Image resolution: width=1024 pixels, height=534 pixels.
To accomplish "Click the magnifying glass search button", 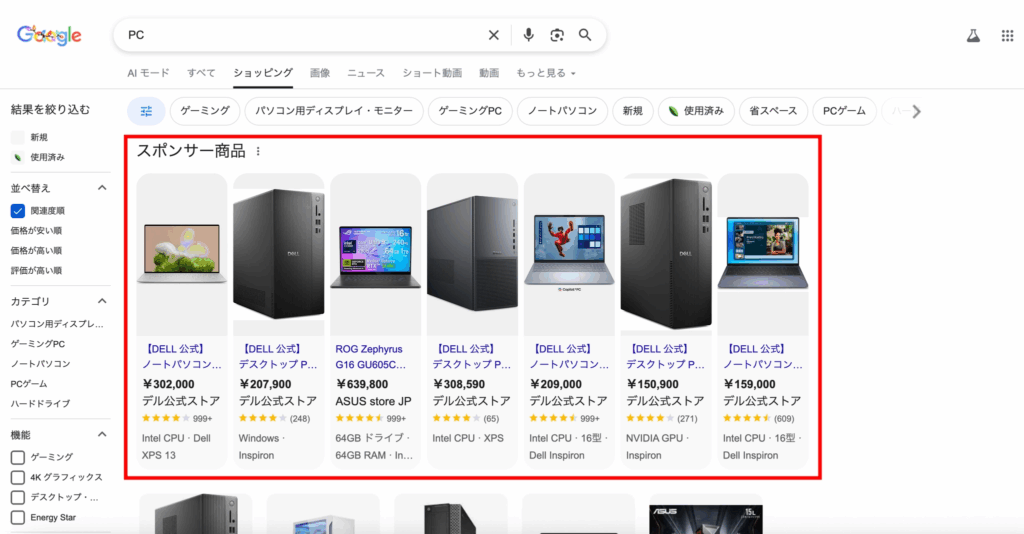I will click(x=585, y=35).
